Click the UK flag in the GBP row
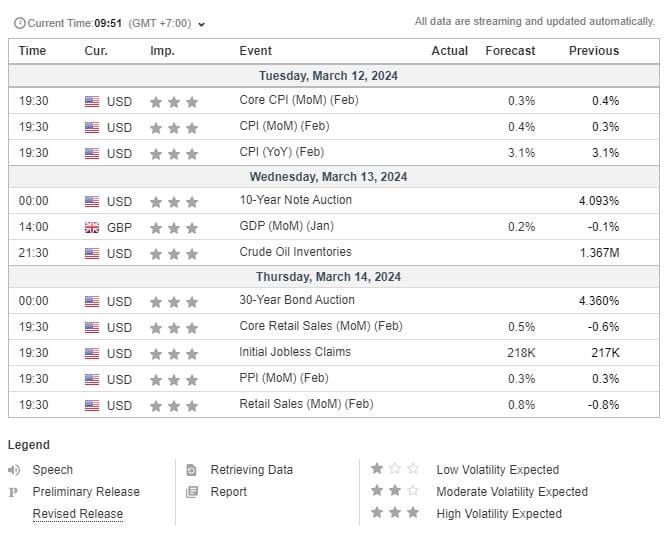The image size is (670, 543). [92, 227]
